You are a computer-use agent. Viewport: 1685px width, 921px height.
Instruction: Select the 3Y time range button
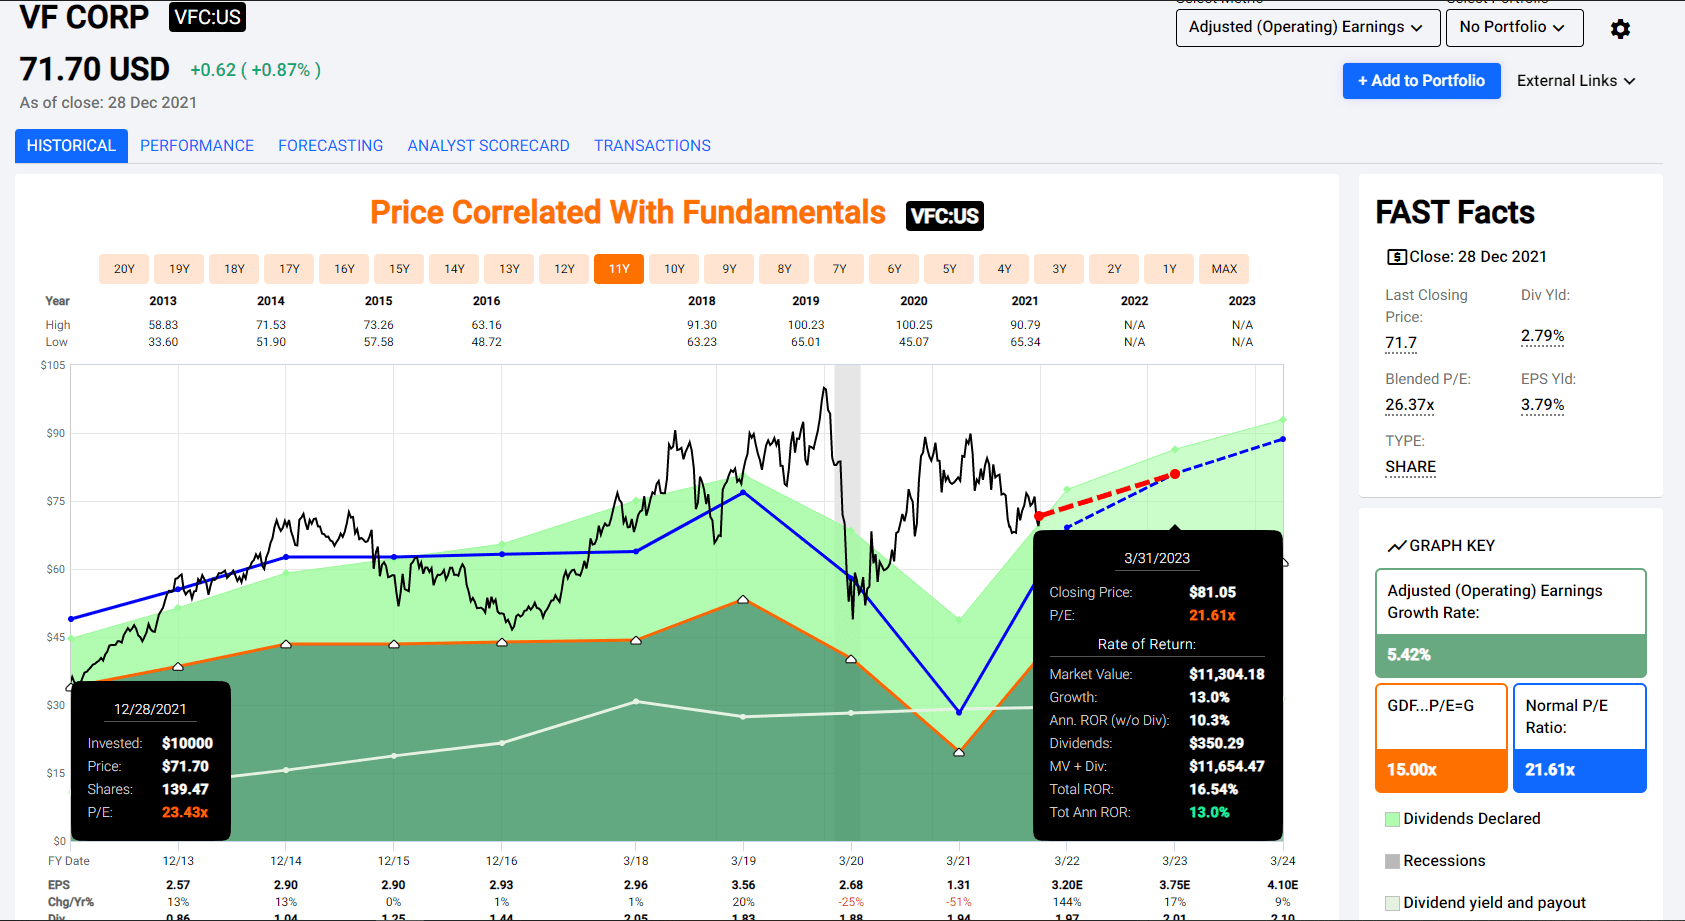coord(1059,269)
